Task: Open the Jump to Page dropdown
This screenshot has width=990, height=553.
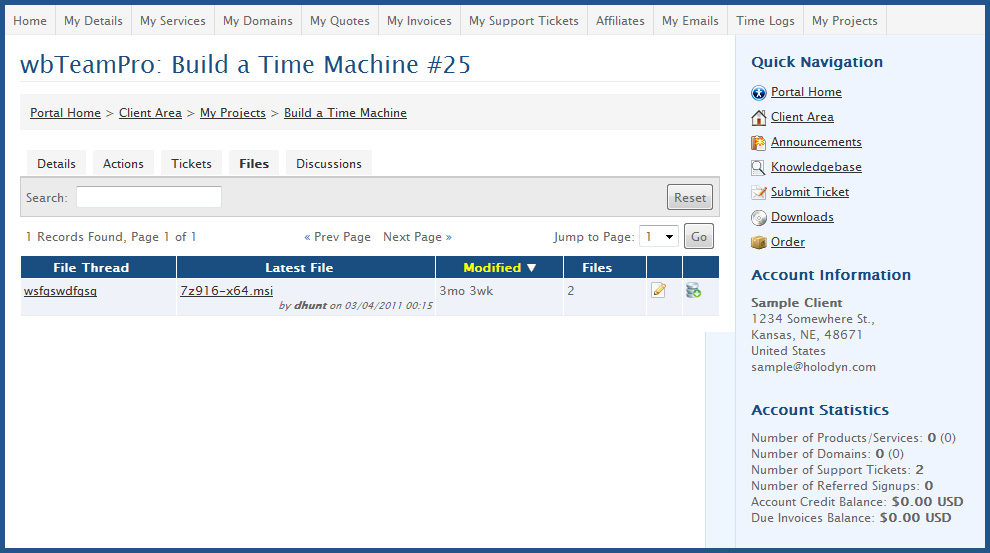Action: click(x=659, y=237)
